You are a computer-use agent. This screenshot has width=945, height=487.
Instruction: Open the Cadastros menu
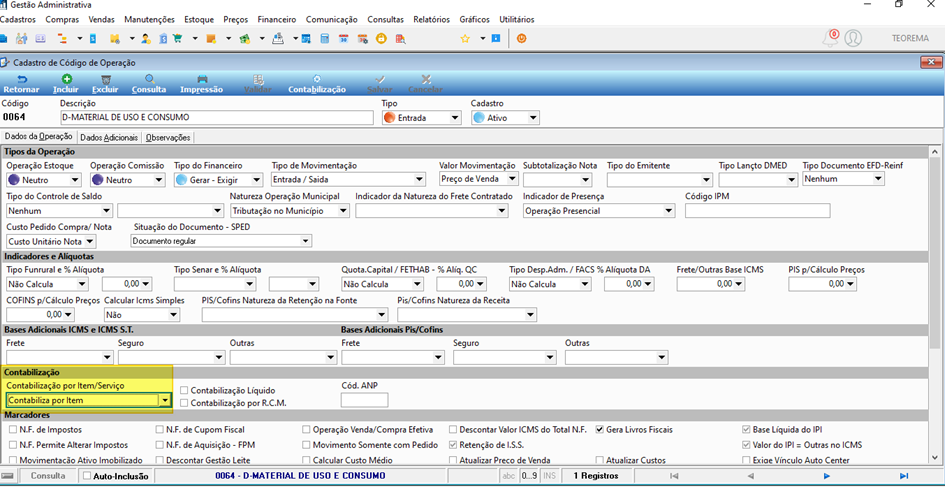point(17,19)
